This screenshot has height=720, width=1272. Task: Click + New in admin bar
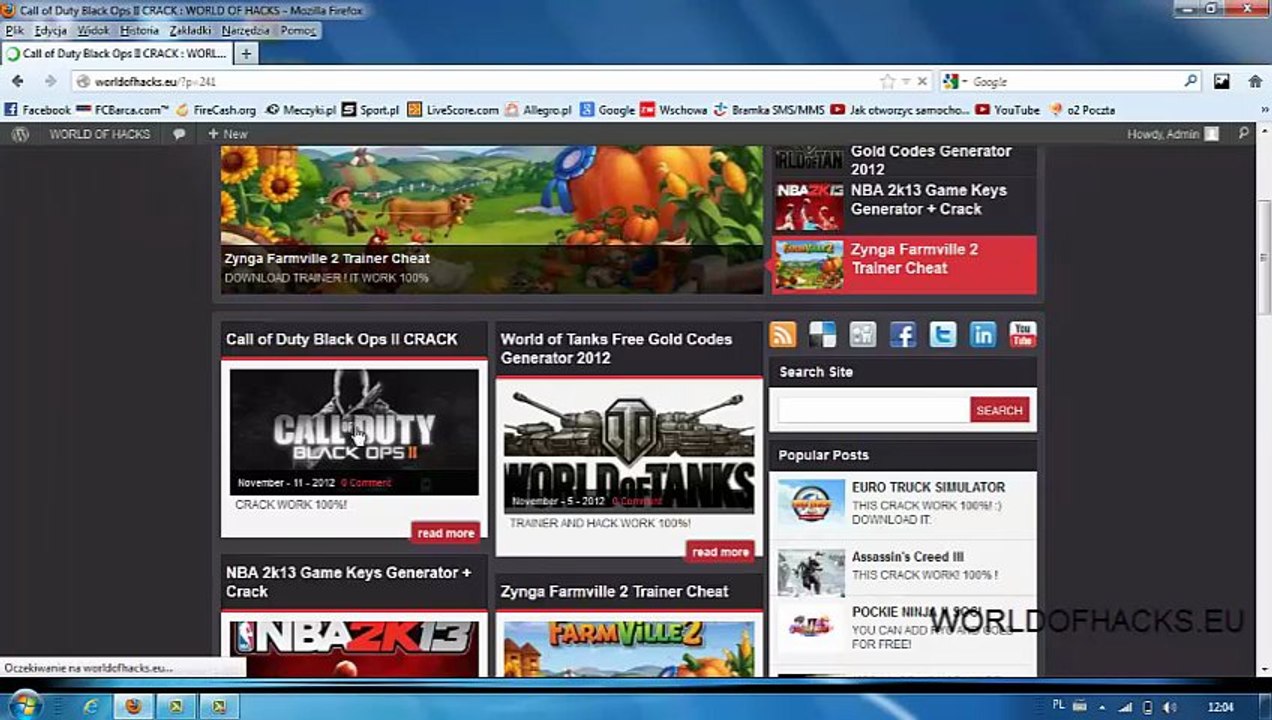[227, 134]
